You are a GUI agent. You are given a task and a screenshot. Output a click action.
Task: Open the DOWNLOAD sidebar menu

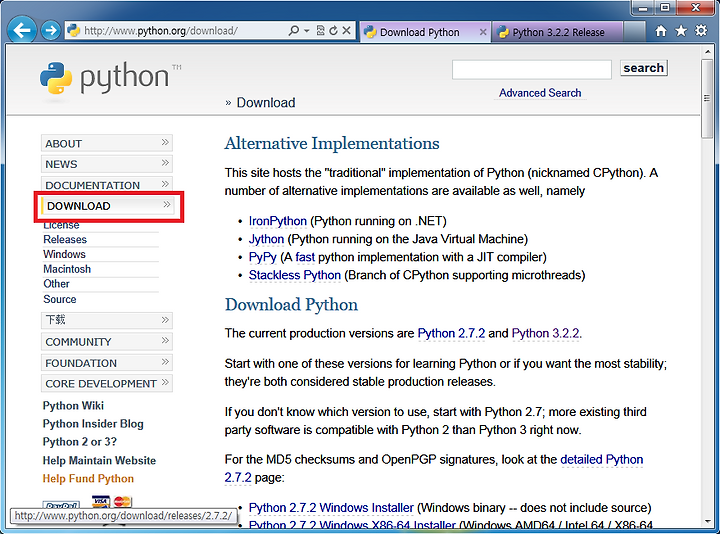pos(107,206)
